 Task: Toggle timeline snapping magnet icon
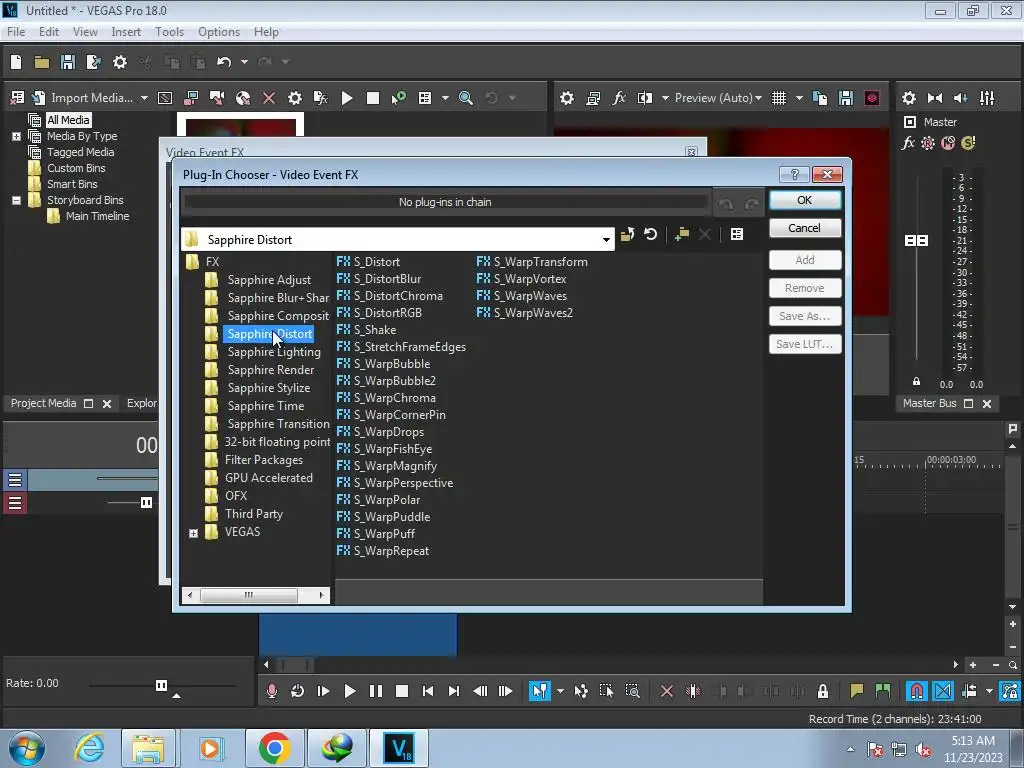(x=916, y=691)
